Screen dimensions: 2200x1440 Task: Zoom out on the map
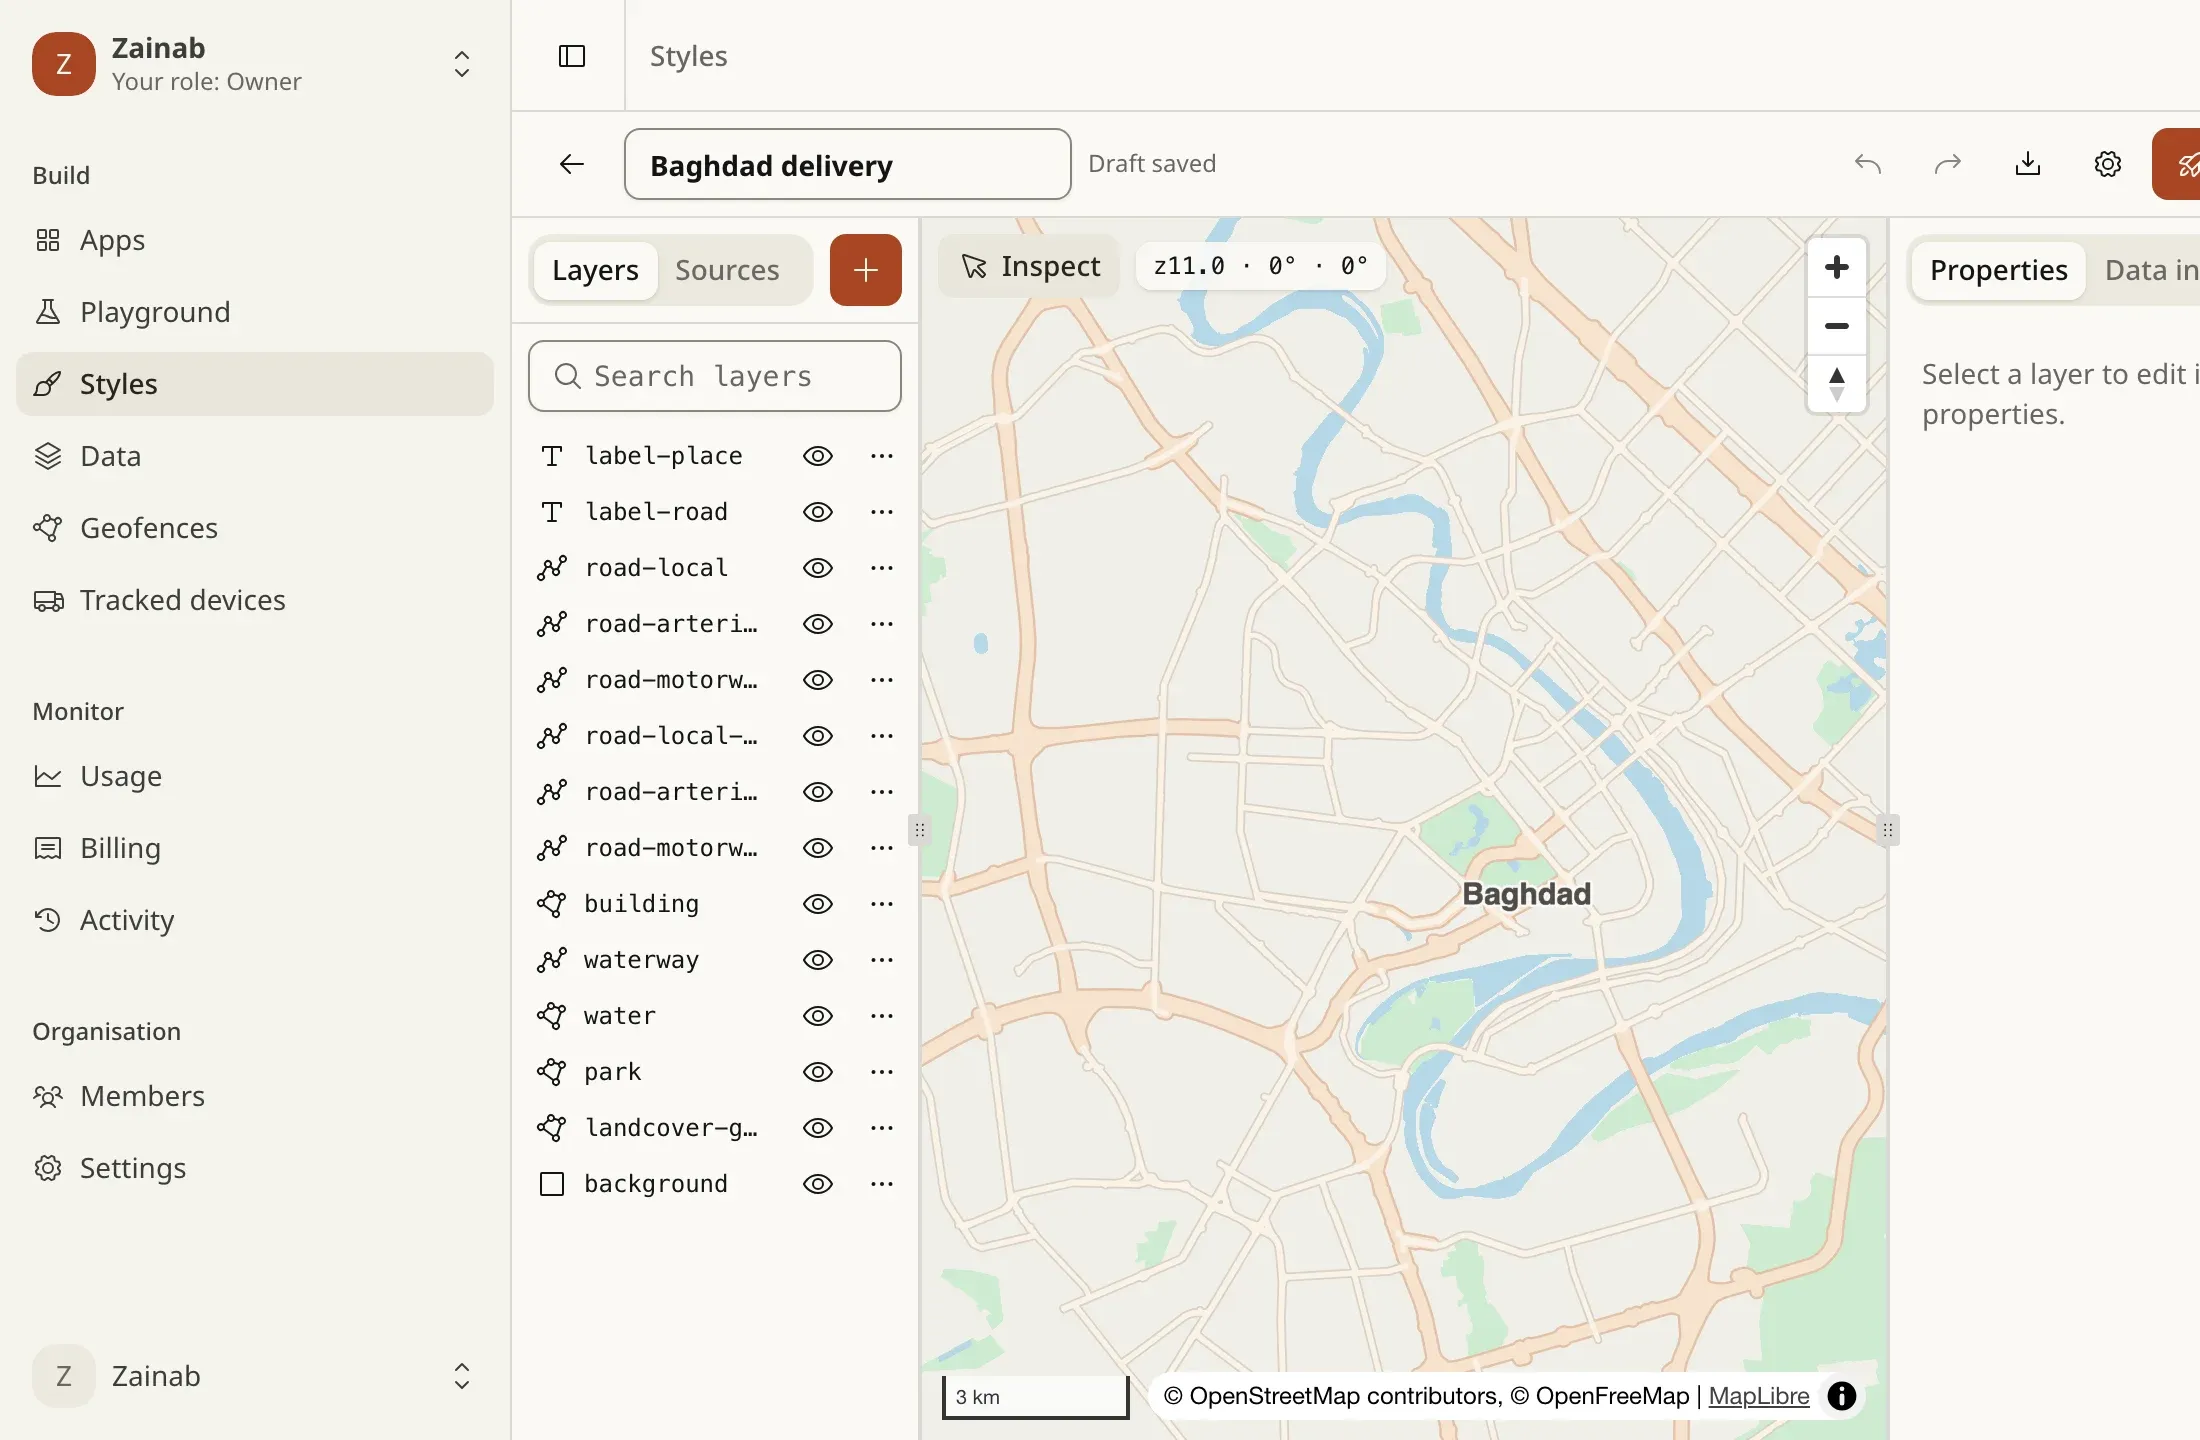click(x=1836, y=326)
